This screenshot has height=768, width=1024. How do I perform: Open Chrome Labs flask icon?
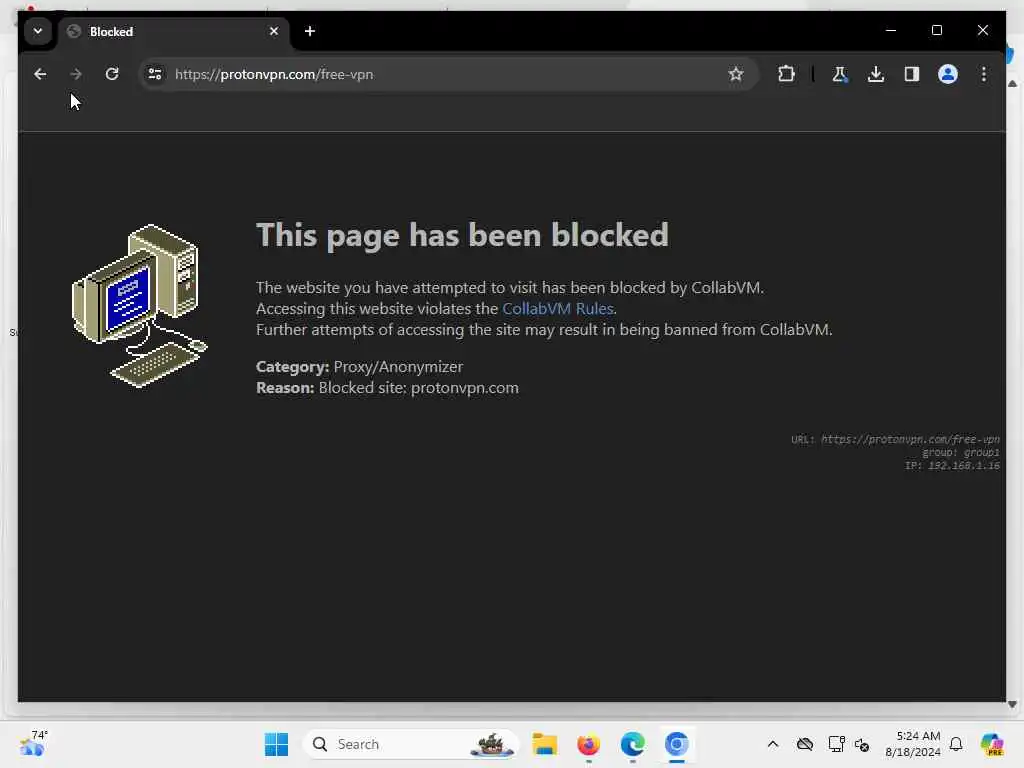pos(840,74)
